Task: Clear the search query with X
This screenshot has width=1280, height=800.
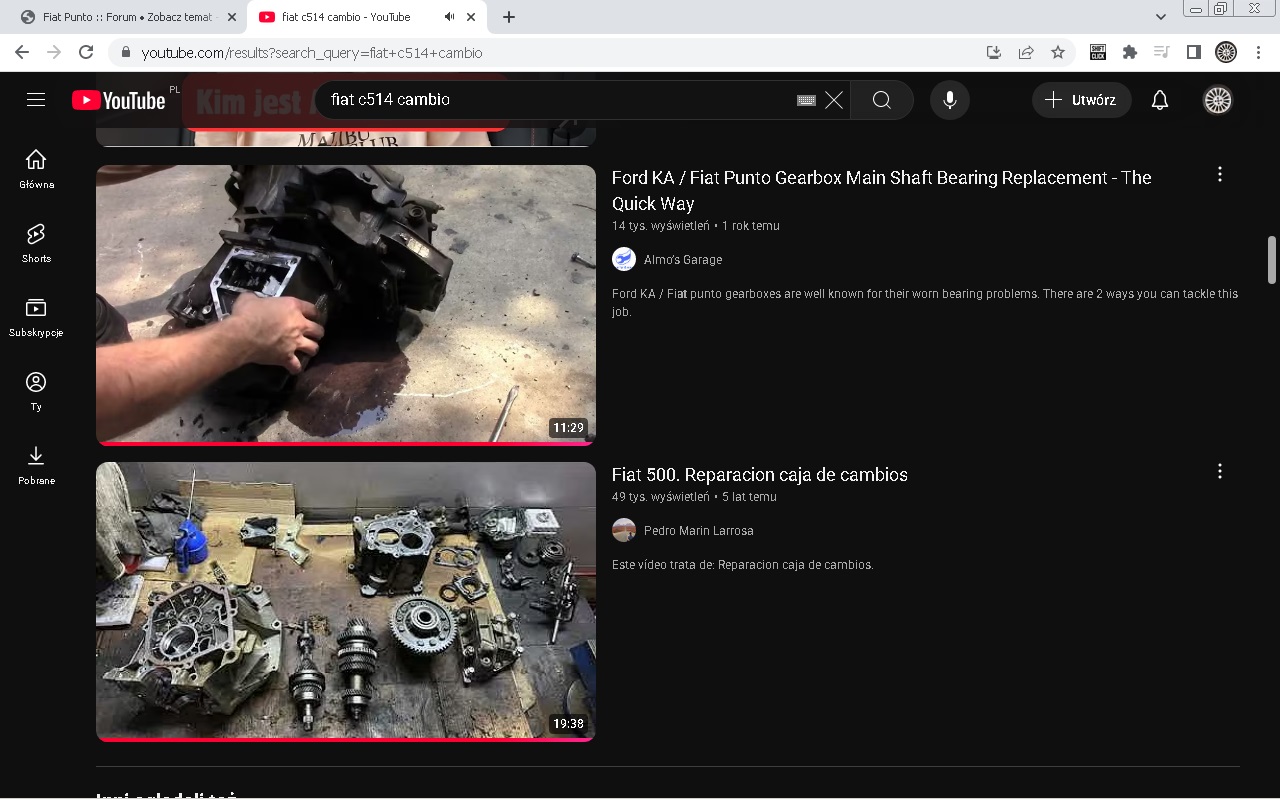Action: tap(834, 100)
